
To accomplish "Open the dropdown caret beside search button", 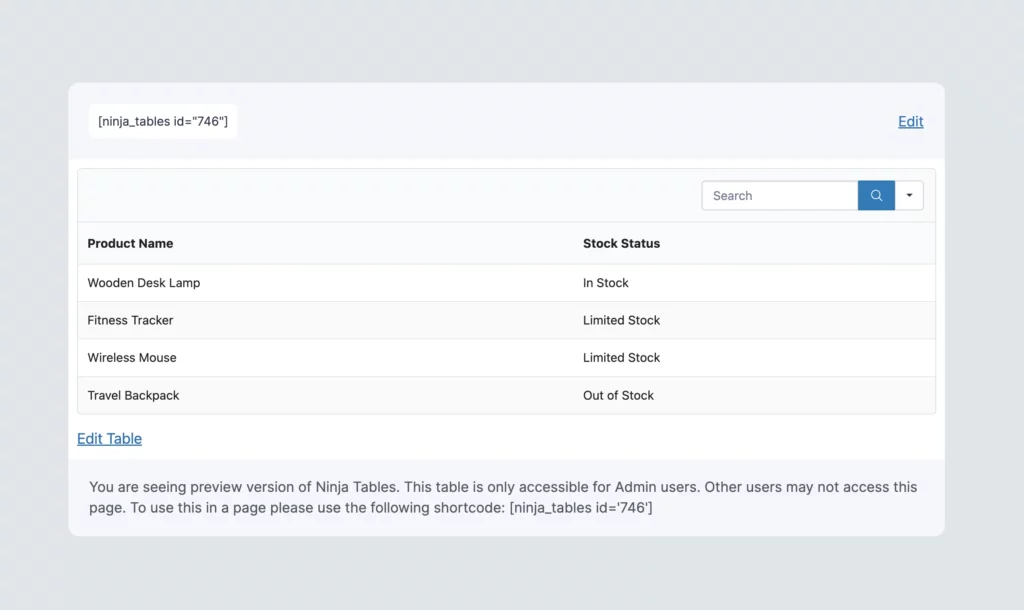I will (909, 196).
